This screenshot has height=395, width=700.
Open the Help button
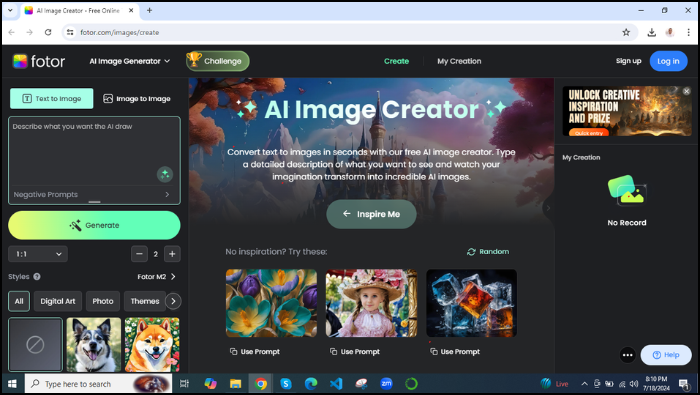[666, 355]
